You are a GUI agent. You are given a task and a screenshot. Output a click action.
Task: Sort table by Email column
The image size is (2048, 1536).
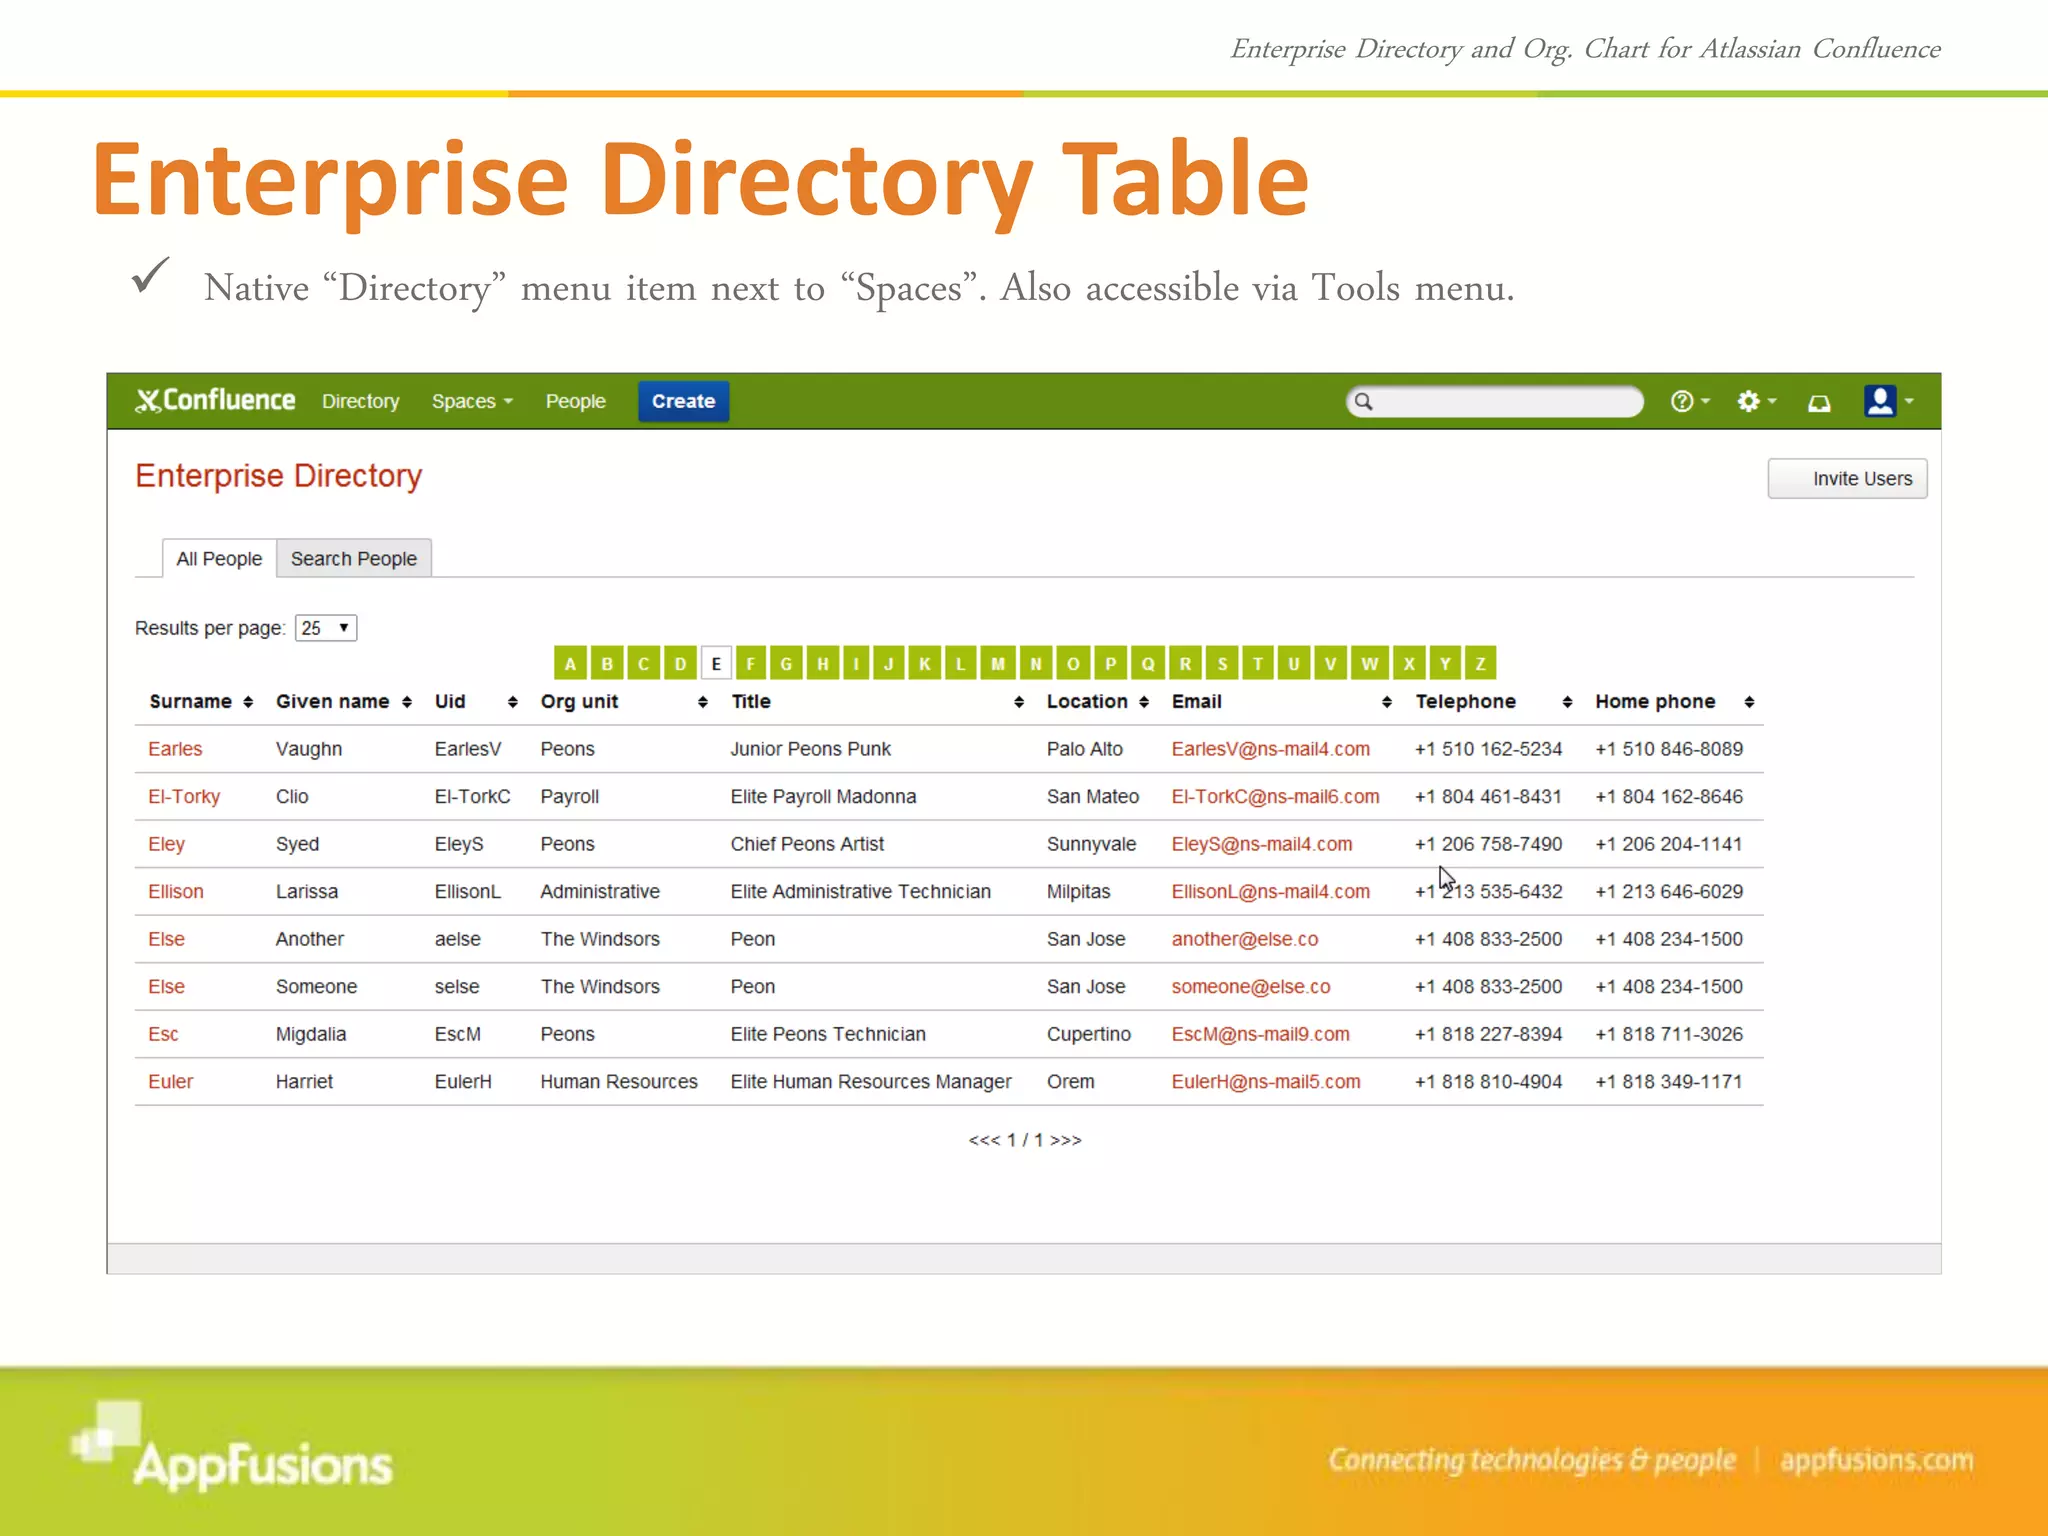pyautogui.click(x=1282, y=702)
